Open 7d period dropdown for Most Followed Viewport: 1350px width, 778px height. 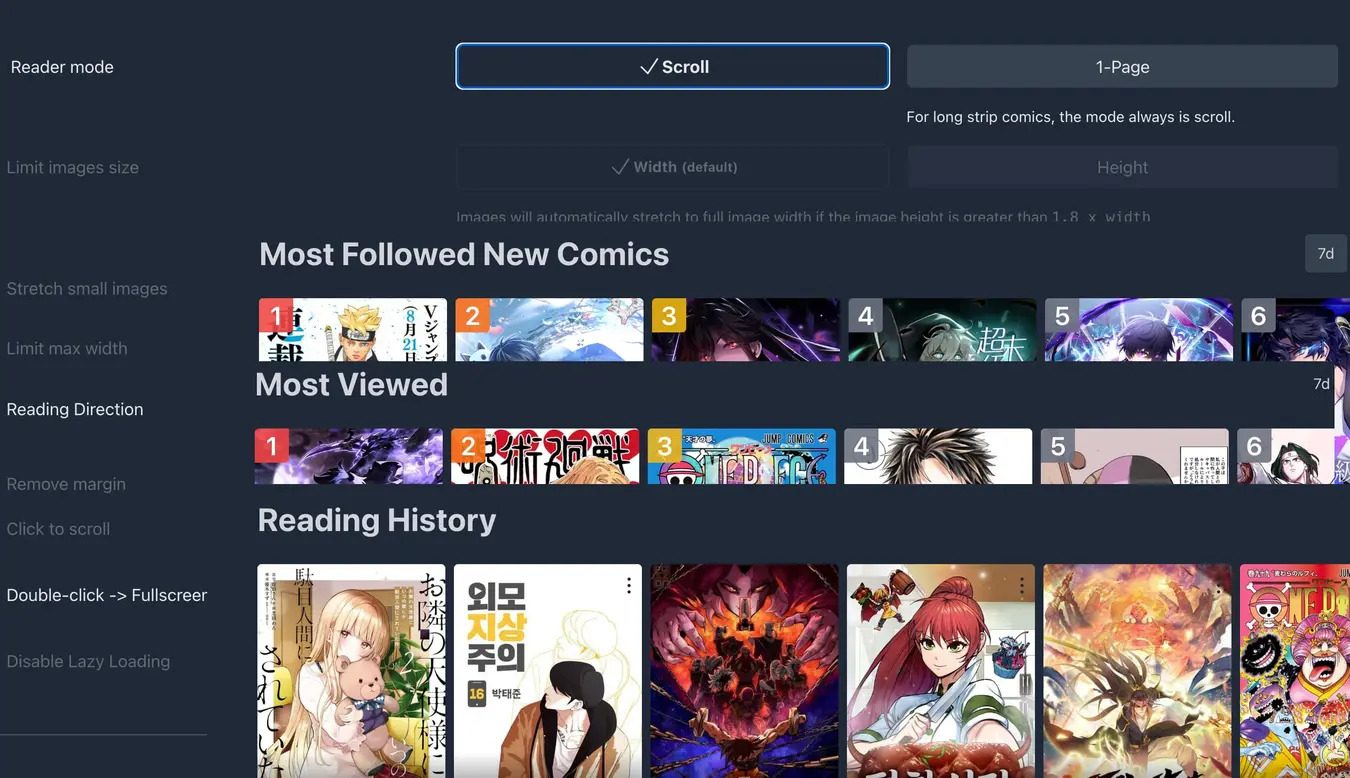pos(1325,254)
